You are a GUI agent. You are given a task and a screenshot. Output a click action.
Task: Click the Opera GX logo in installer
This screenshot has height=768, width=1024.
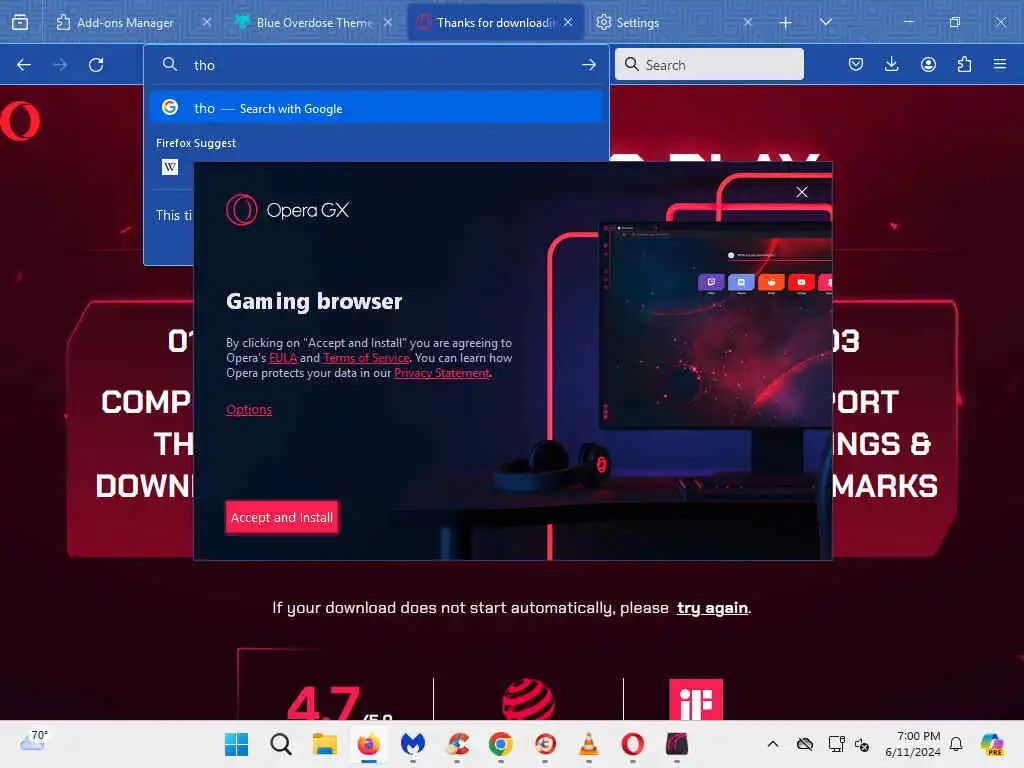287,210
